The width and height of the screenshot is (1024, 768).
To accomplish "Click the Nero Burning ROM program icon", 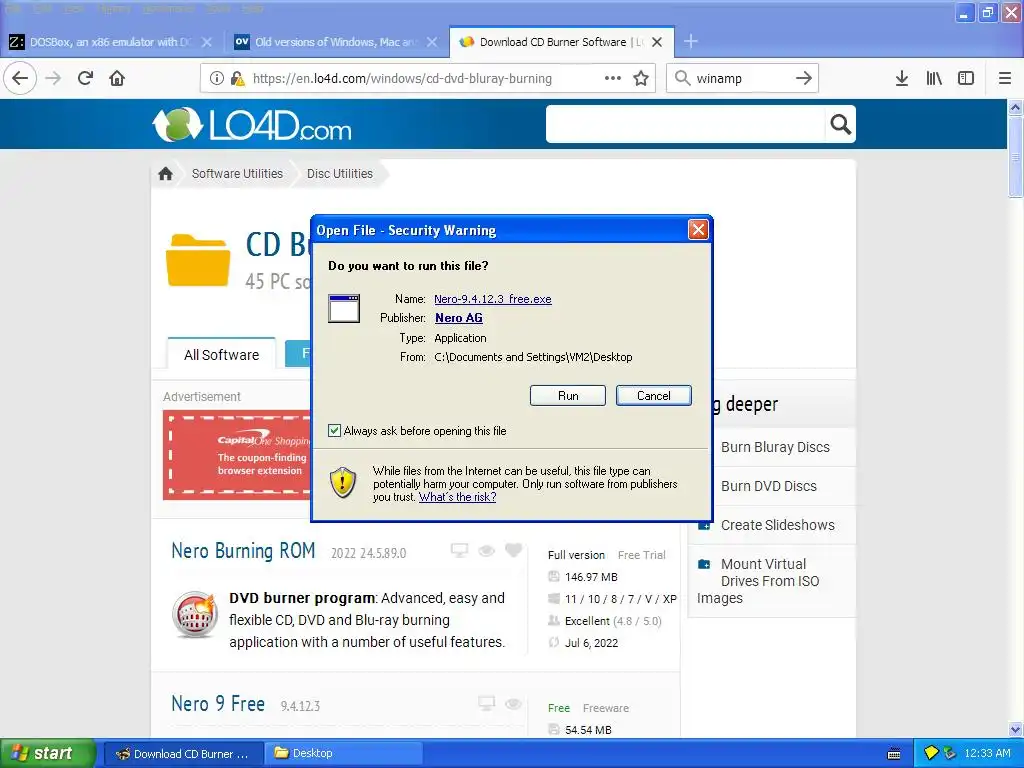I will point(195,615).
